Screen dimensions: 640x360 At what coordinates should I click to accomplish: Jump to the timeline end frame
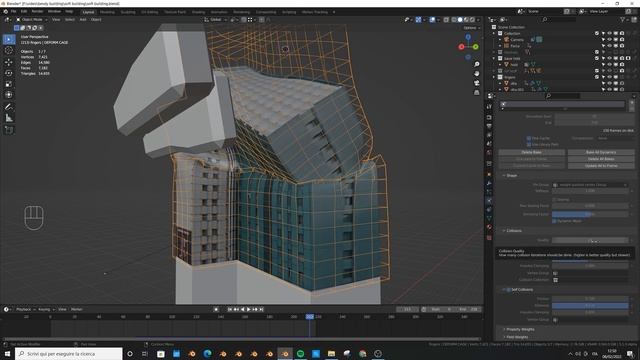(261, 309)
